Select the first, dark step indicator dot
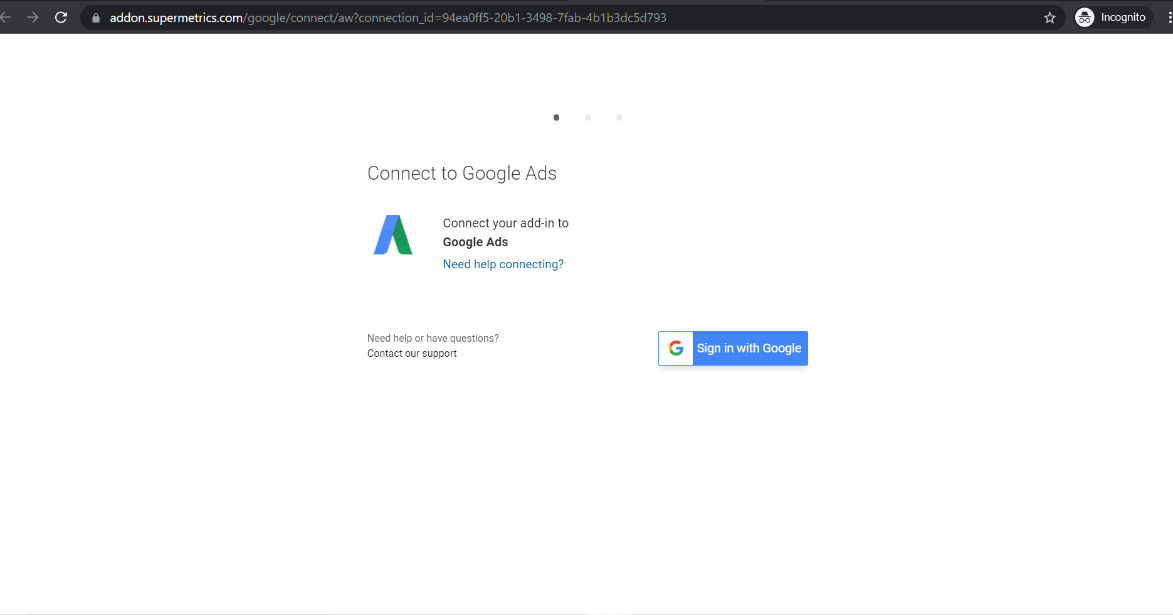Image resolution: width=1173 pixels, height=615 pixels. [556, 117]
